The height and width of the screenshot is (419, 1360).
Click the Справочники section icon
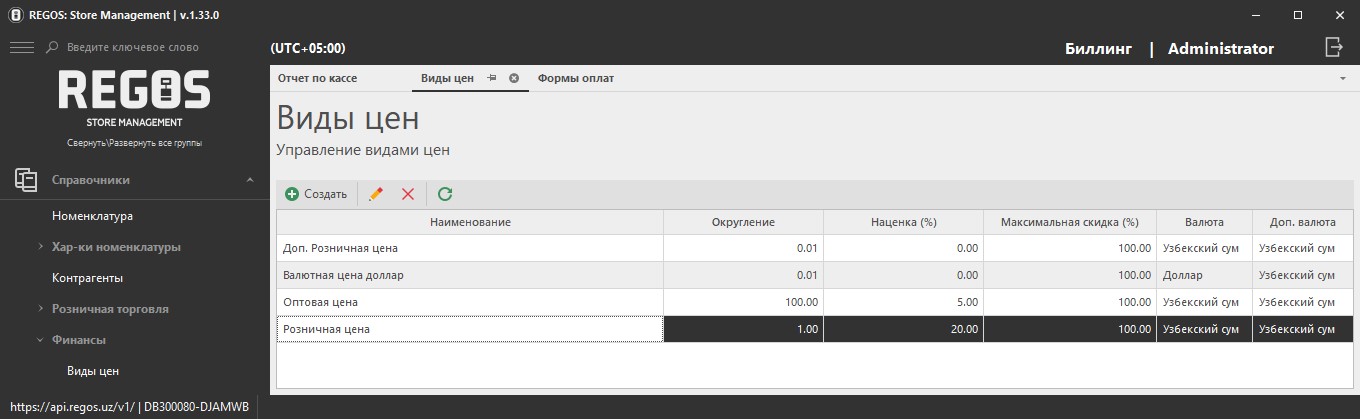26,180
